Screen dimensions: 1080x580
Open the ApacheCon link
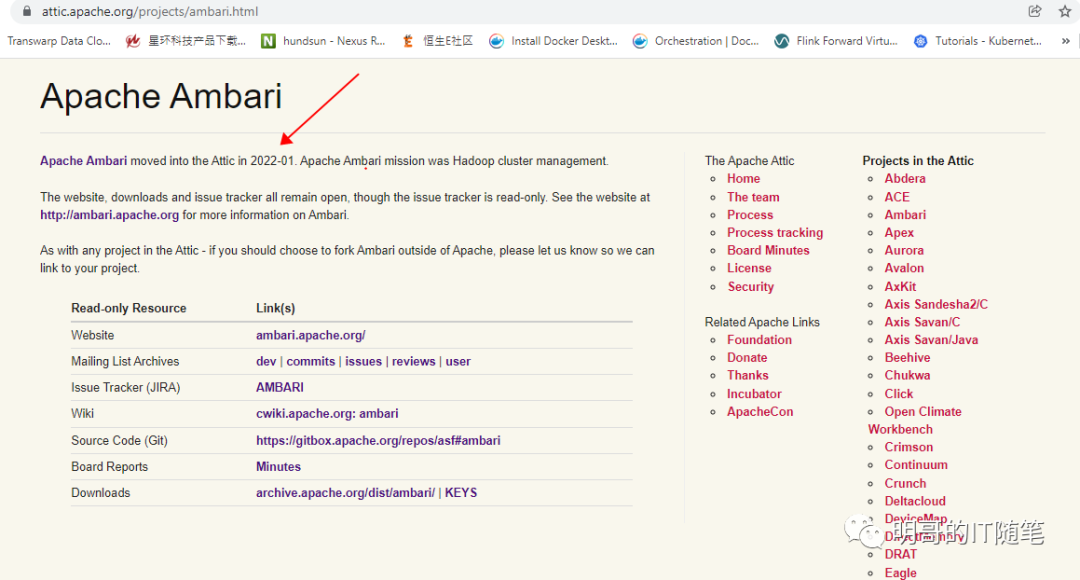coord(760,412)
